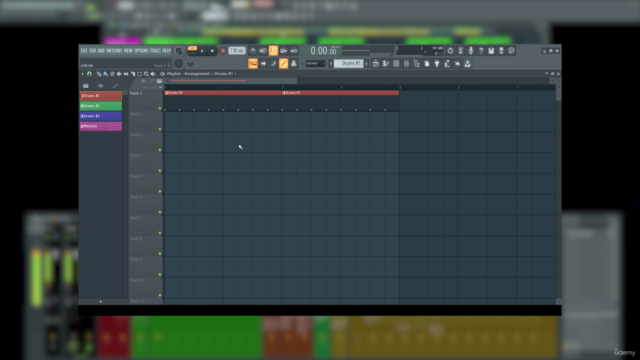Click the red Record button
640x360 pixels.
(x=223, y=51)
